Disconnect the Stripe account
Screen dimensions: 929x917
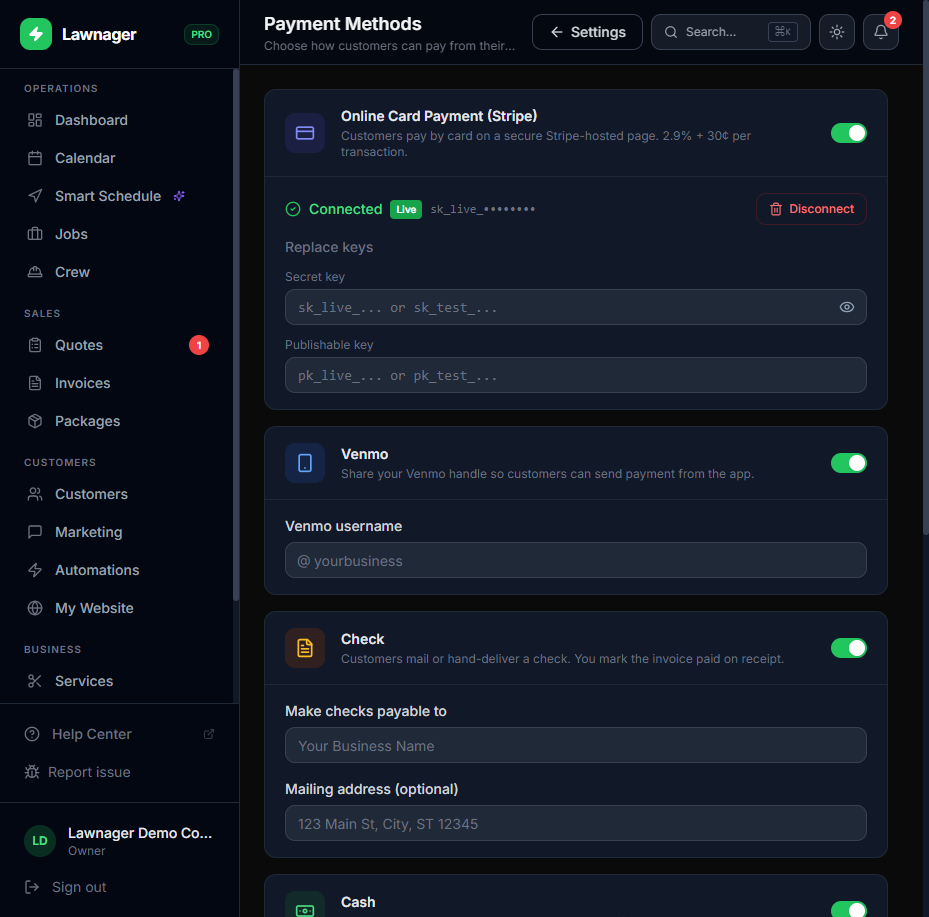(x=811, y=209)
